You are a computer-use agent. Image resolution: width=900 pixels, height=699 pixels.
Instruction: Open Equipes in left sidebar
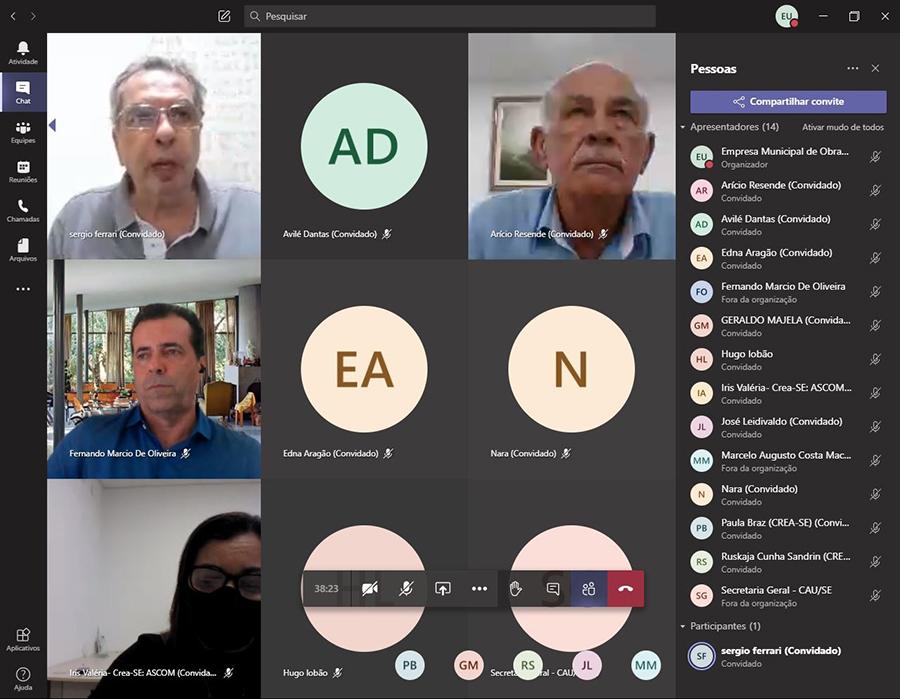(23, 132)
